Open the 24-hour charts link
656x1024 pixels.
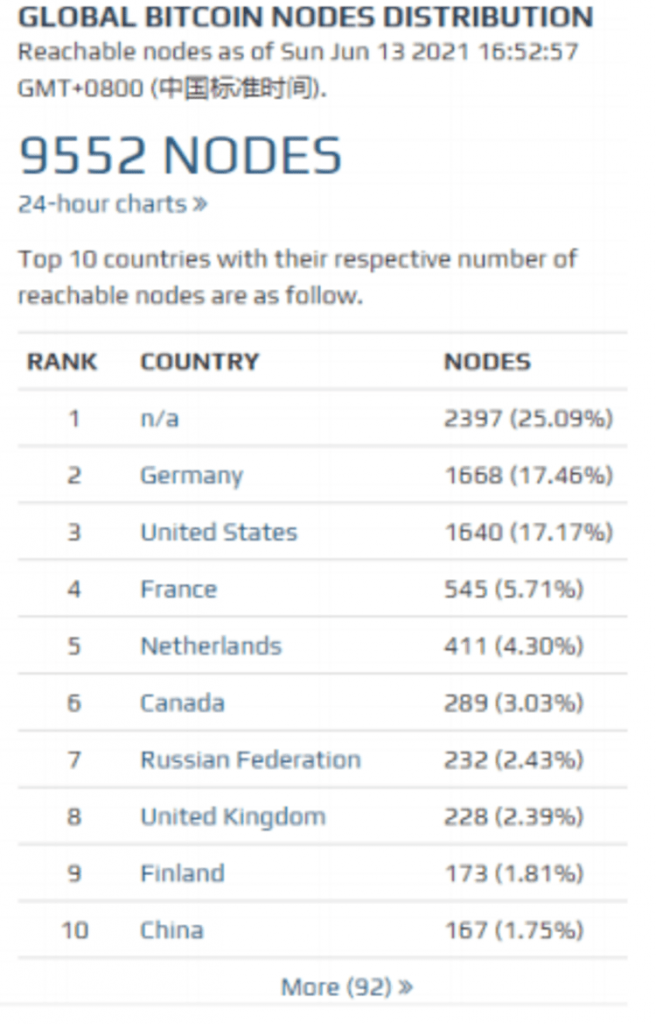(x=112, y=204)
